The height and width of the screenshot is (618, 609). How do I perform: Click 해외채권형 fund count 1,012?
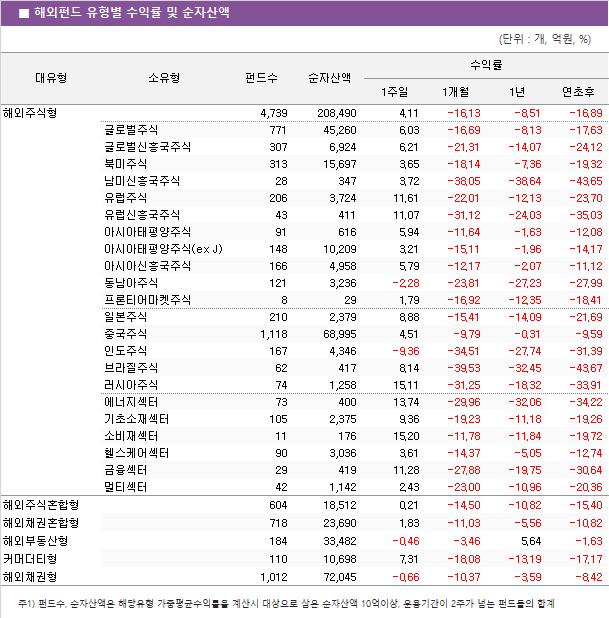click(274, 578)
